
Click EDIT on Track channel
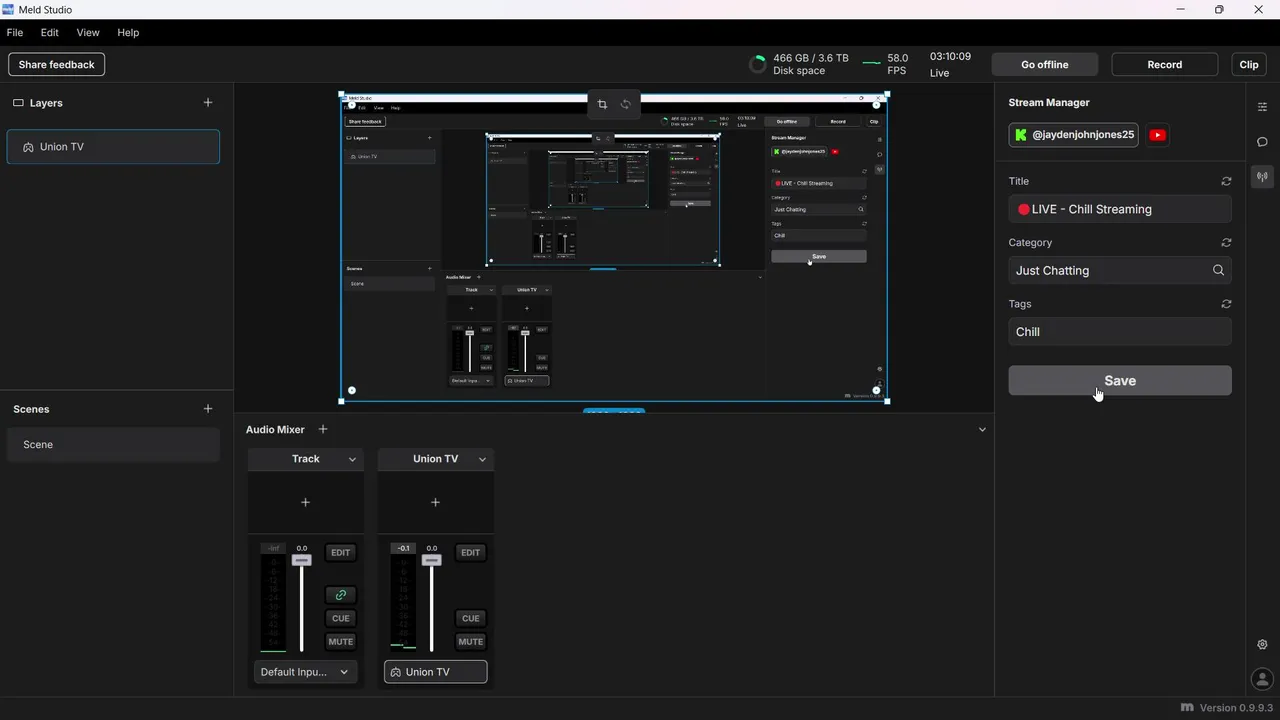341,553
